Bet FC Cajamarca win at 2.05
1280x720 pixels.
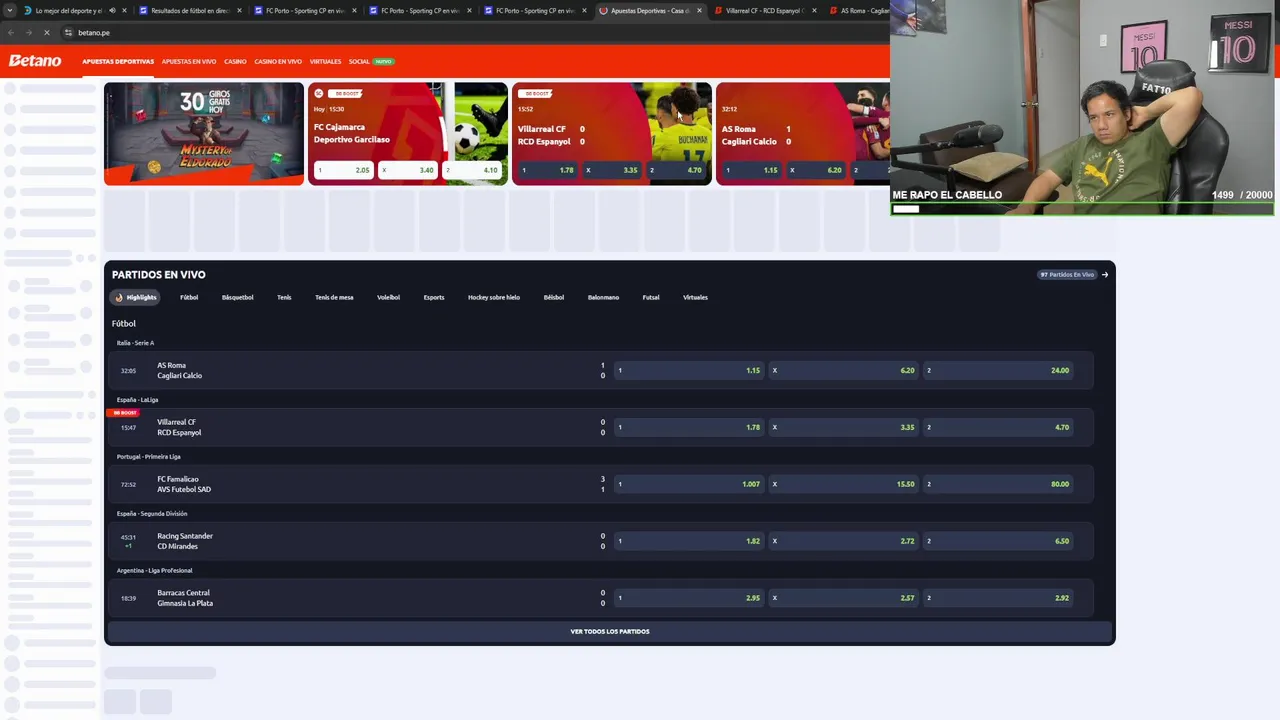343,170
